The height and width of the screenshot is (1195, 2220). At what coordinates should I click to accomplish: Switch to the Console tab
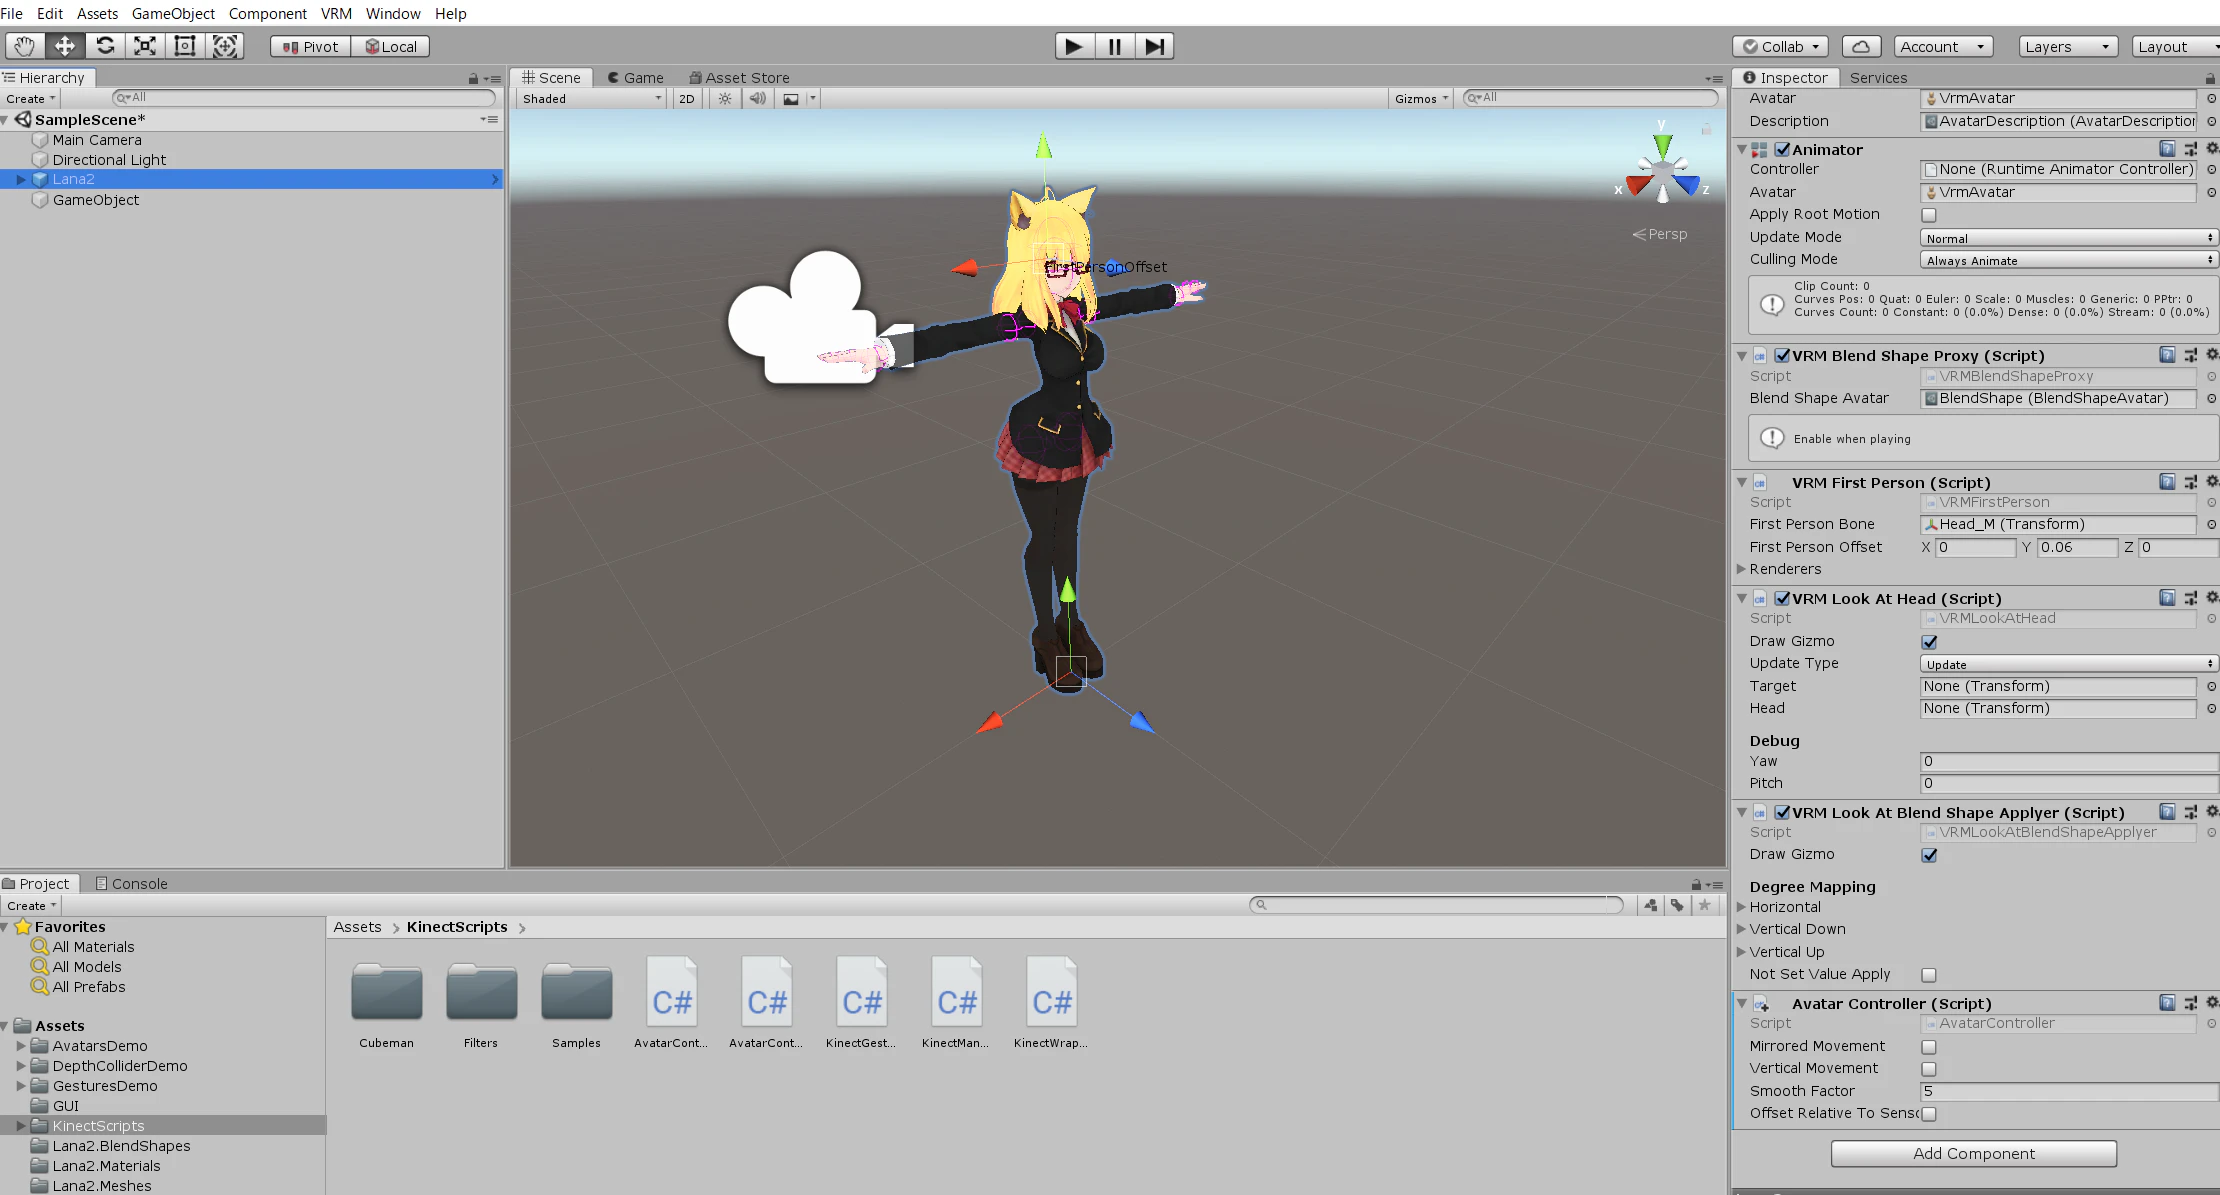click(131, 883)
